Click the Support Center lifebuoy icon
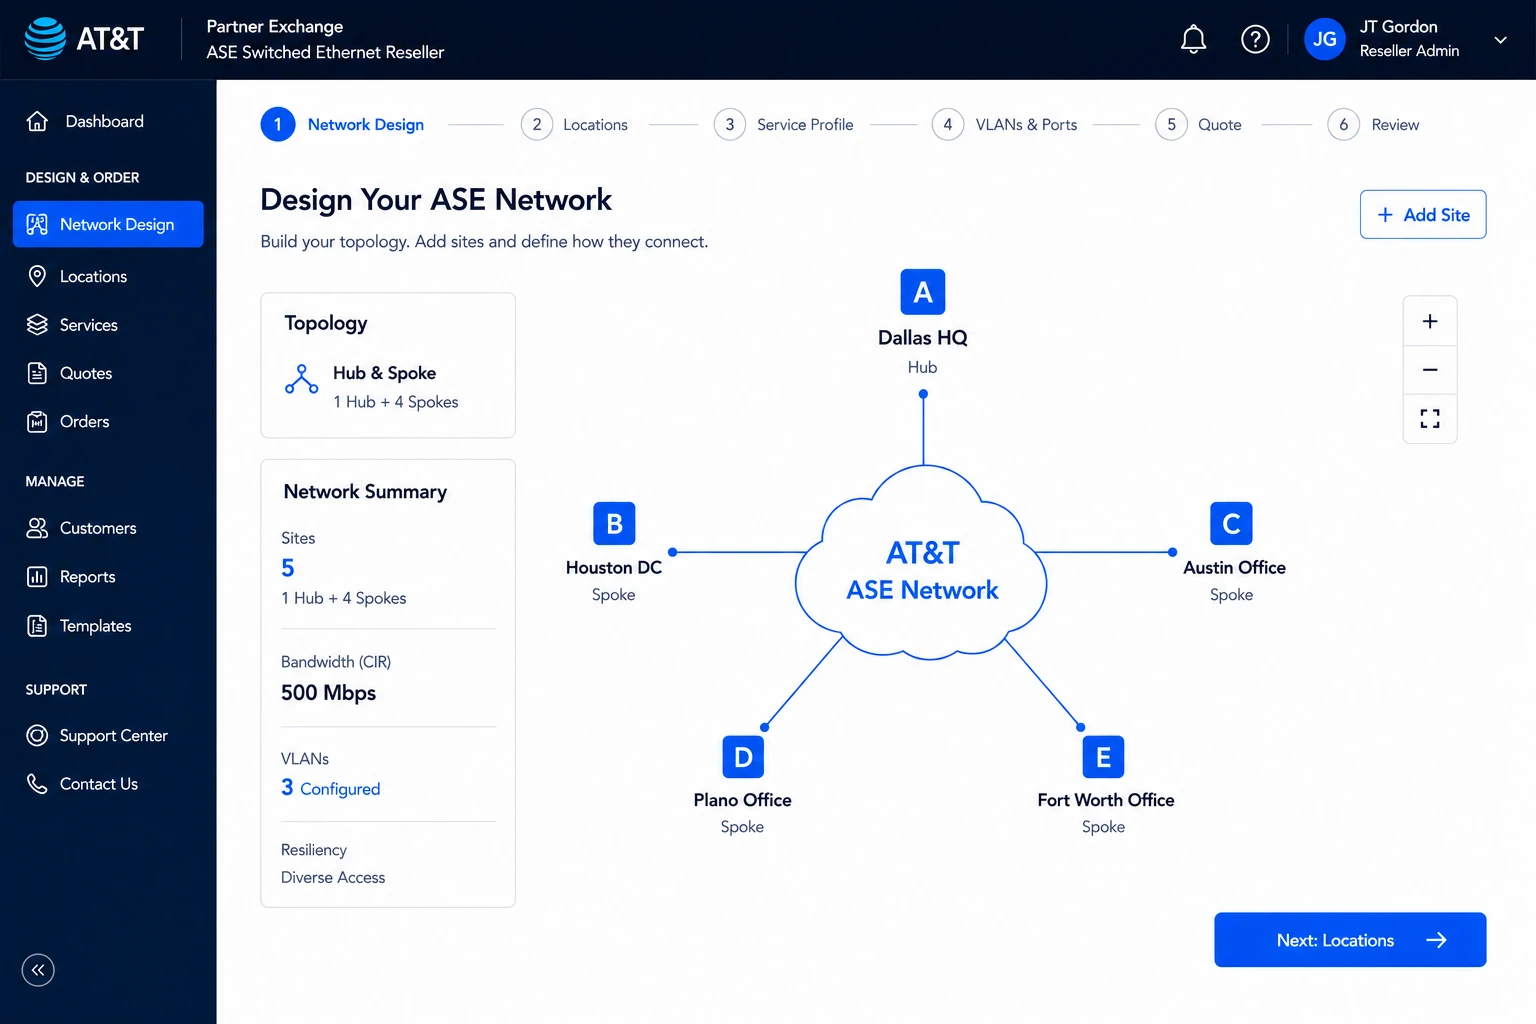Screen dimensions: 1536x1024 pyautogui.click(x=37, y=736)
